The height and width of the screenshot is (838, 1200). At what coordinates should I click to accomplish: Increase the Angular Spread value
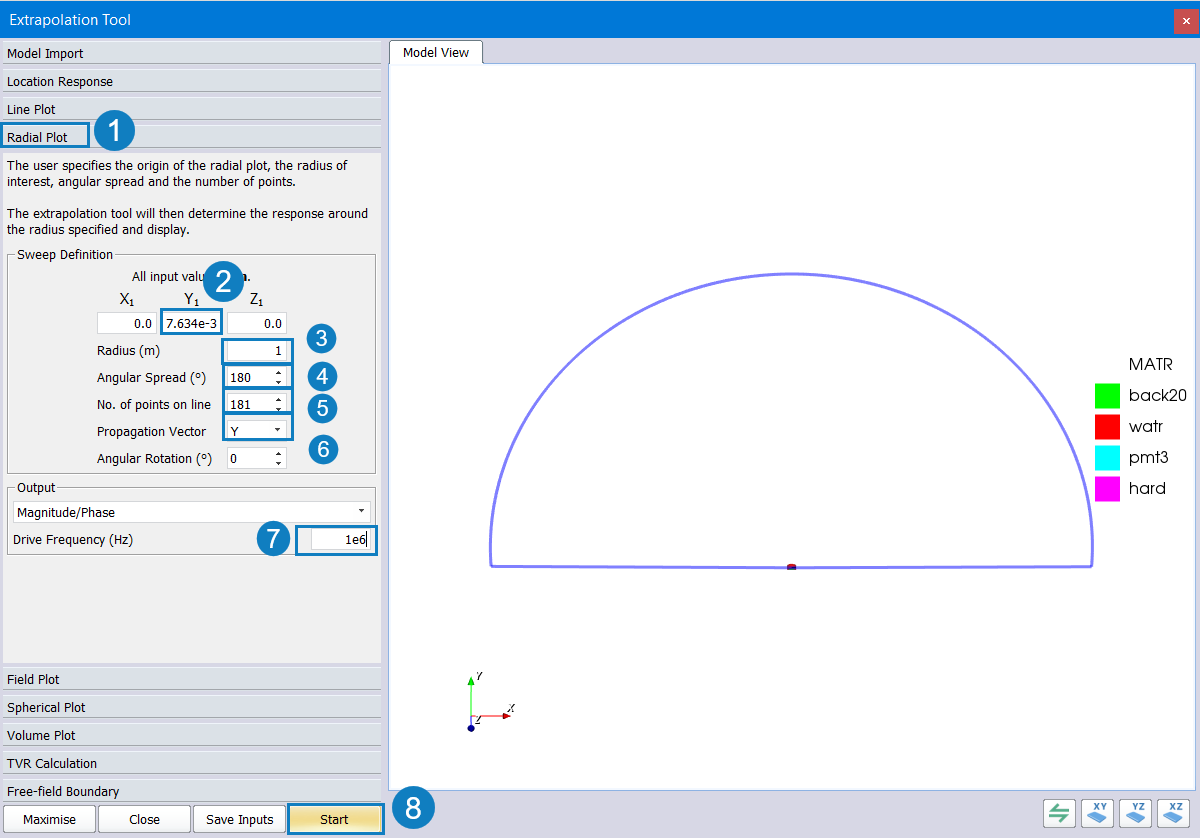pos(278,373)
